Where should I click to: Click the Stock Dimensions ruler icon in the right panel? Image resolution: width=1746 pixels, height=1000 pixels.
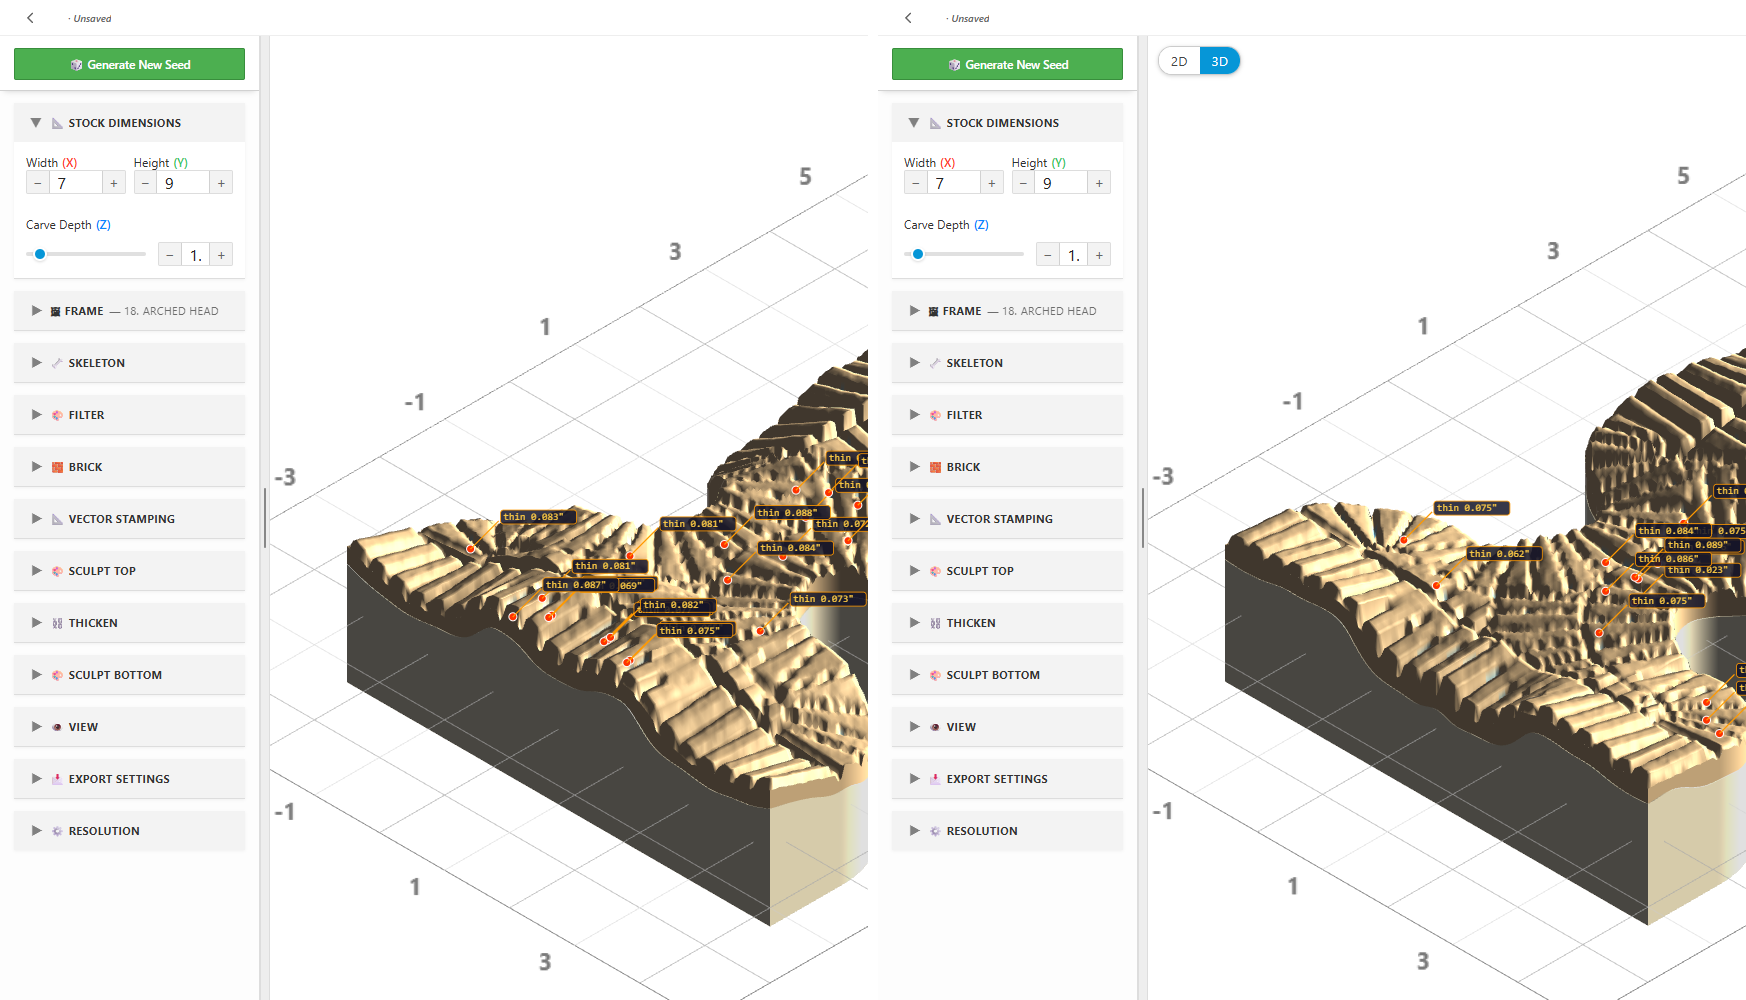(935, 123)
